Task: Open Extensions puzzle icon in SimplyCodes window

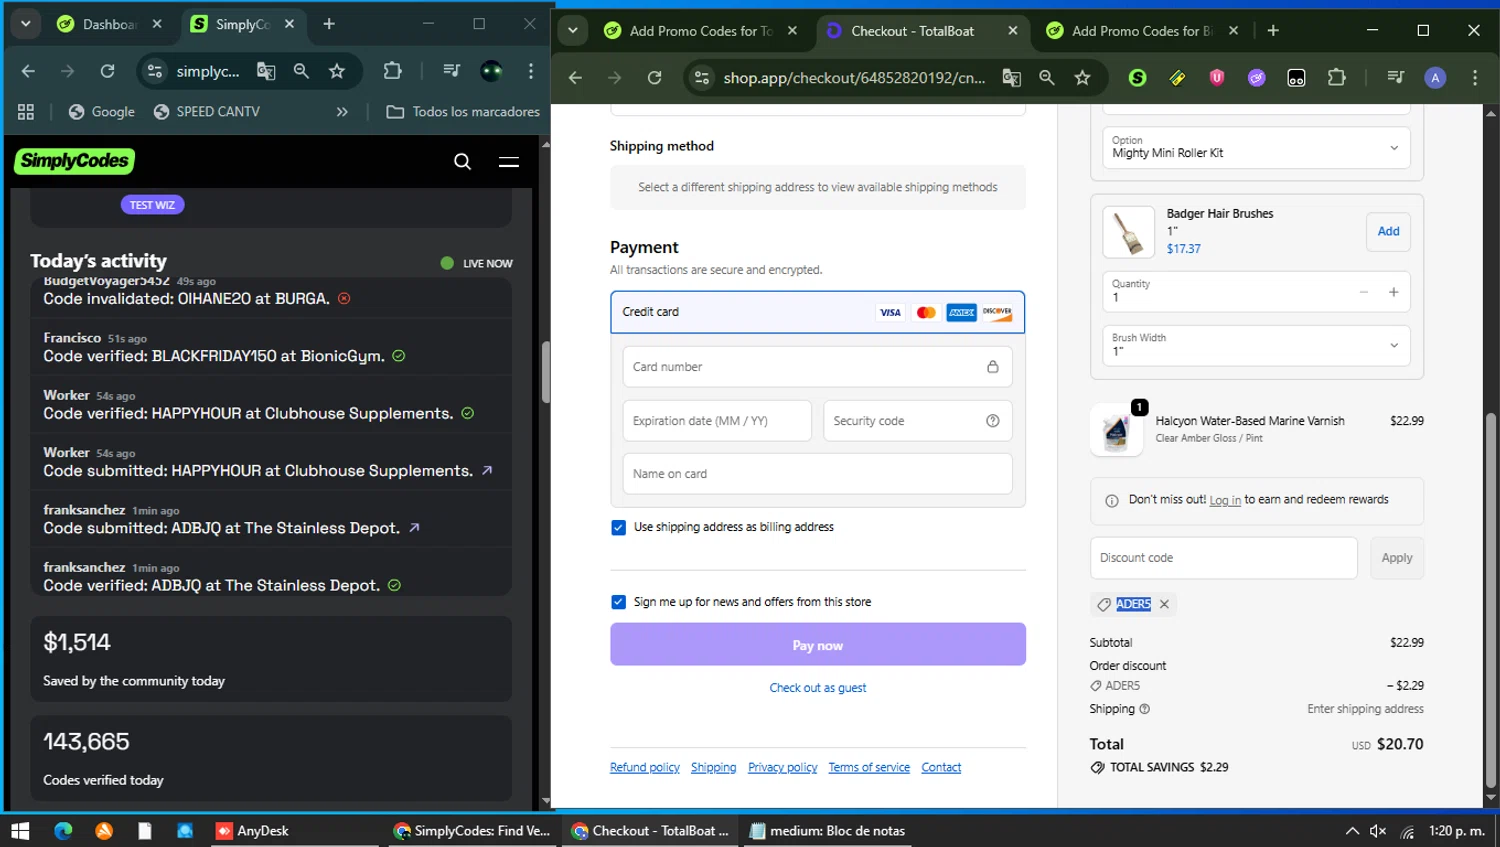Action: [x=392, y=71]
